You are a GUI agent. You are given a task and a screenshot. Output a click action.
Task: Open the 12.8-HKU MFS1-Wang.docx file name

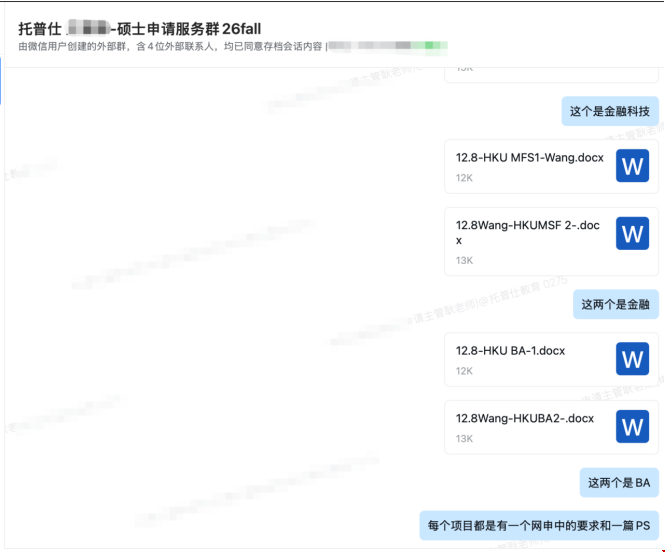click(529, 157)
